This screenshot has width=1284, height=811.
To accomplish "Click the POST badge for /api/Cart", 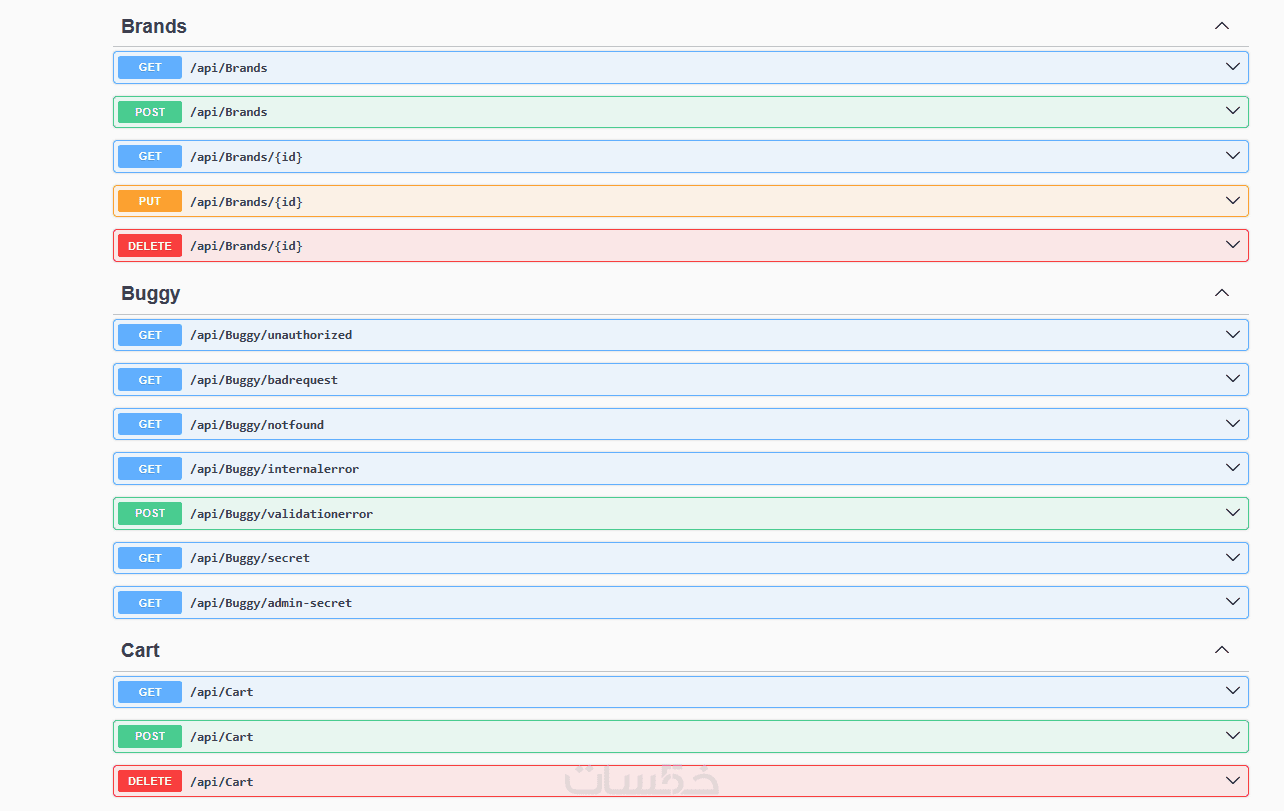I will pos(150,736).
